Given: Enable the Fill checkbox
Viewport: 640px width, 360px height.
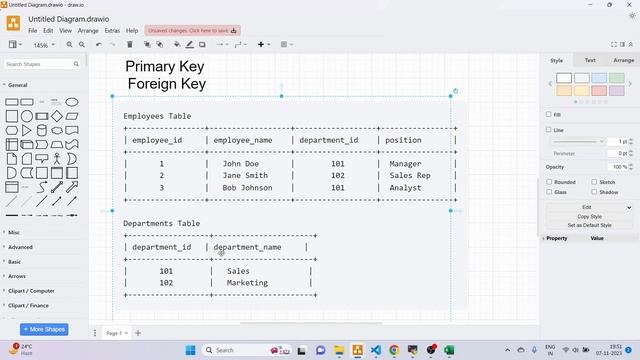Looking at the screenshot, I should pyautogui.click(x=549, y=114).
